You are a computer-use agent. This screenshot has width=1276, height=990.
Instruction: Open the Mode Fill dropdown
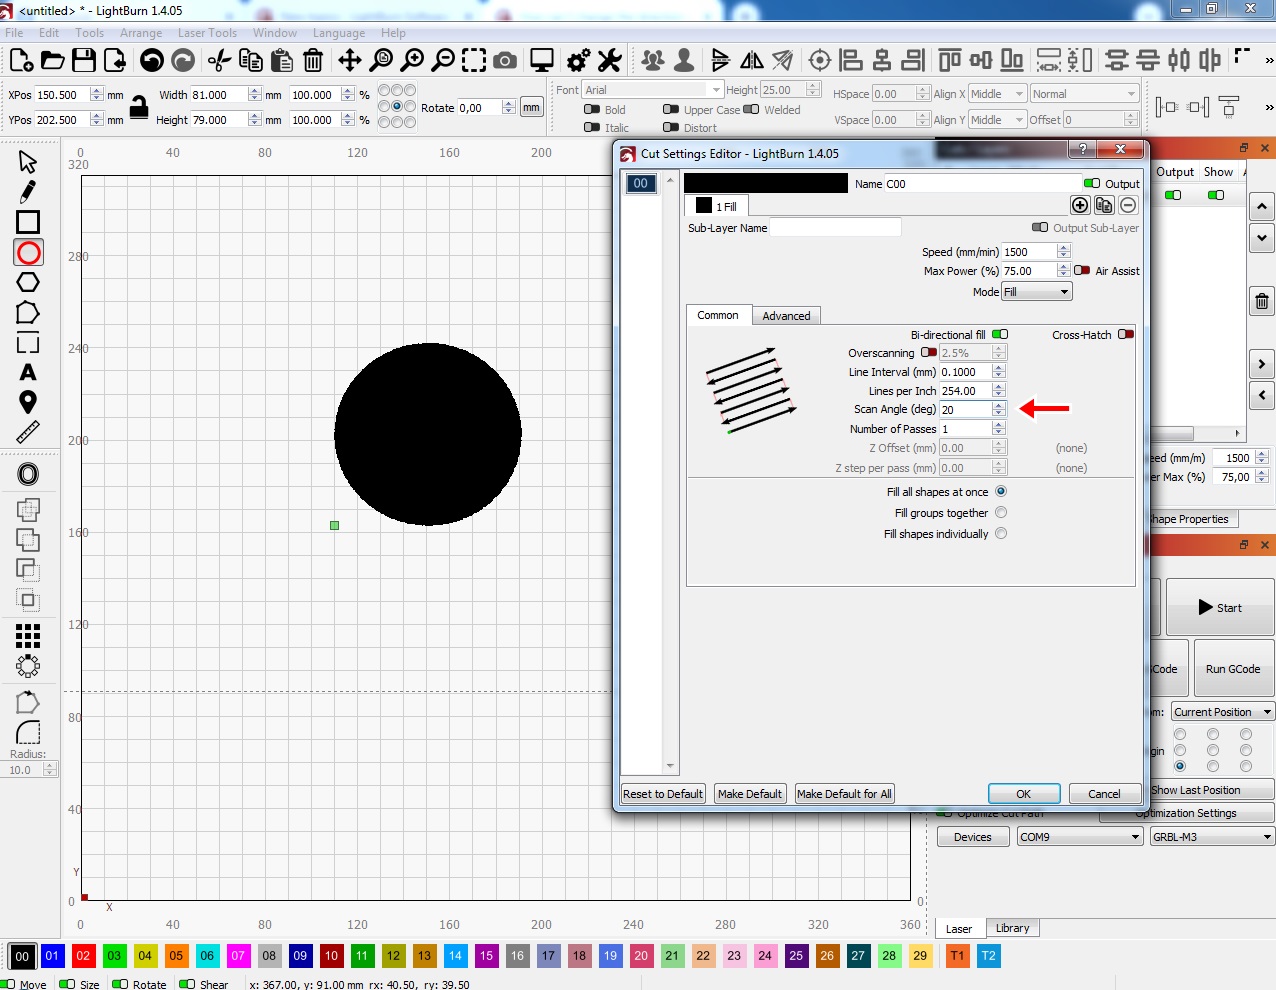click(x=1036, y=291)
